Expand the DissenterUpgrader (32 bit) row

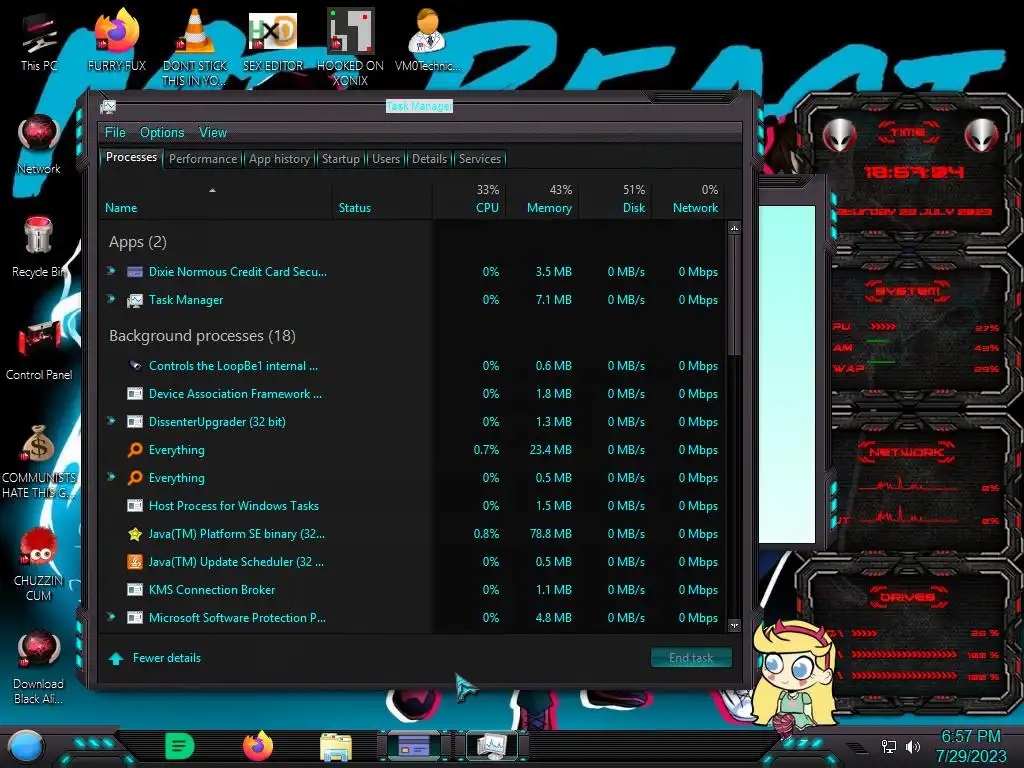(x=112, y=421)
